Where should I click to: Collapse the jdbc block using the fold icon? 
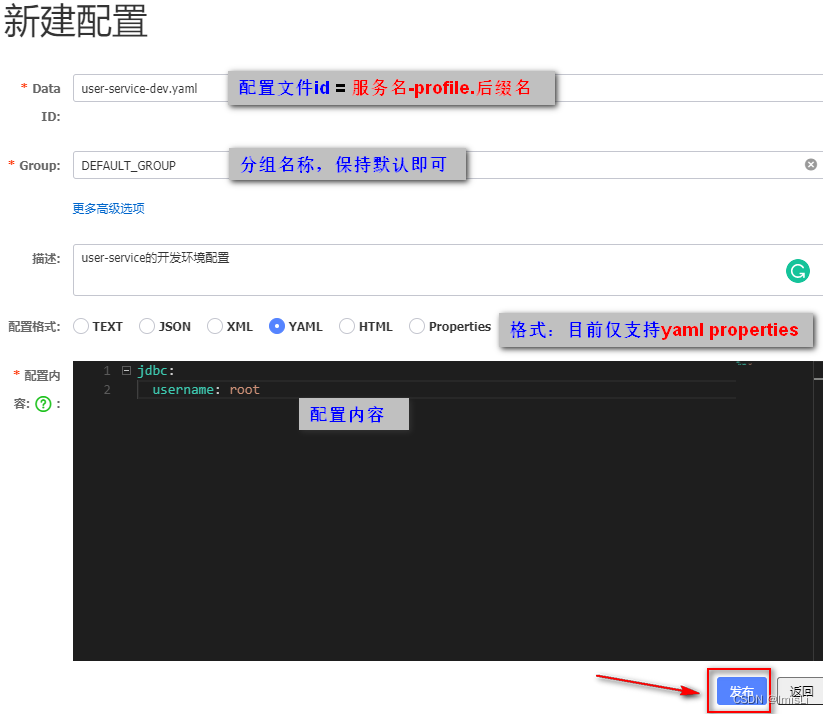(x=126, y=370)
